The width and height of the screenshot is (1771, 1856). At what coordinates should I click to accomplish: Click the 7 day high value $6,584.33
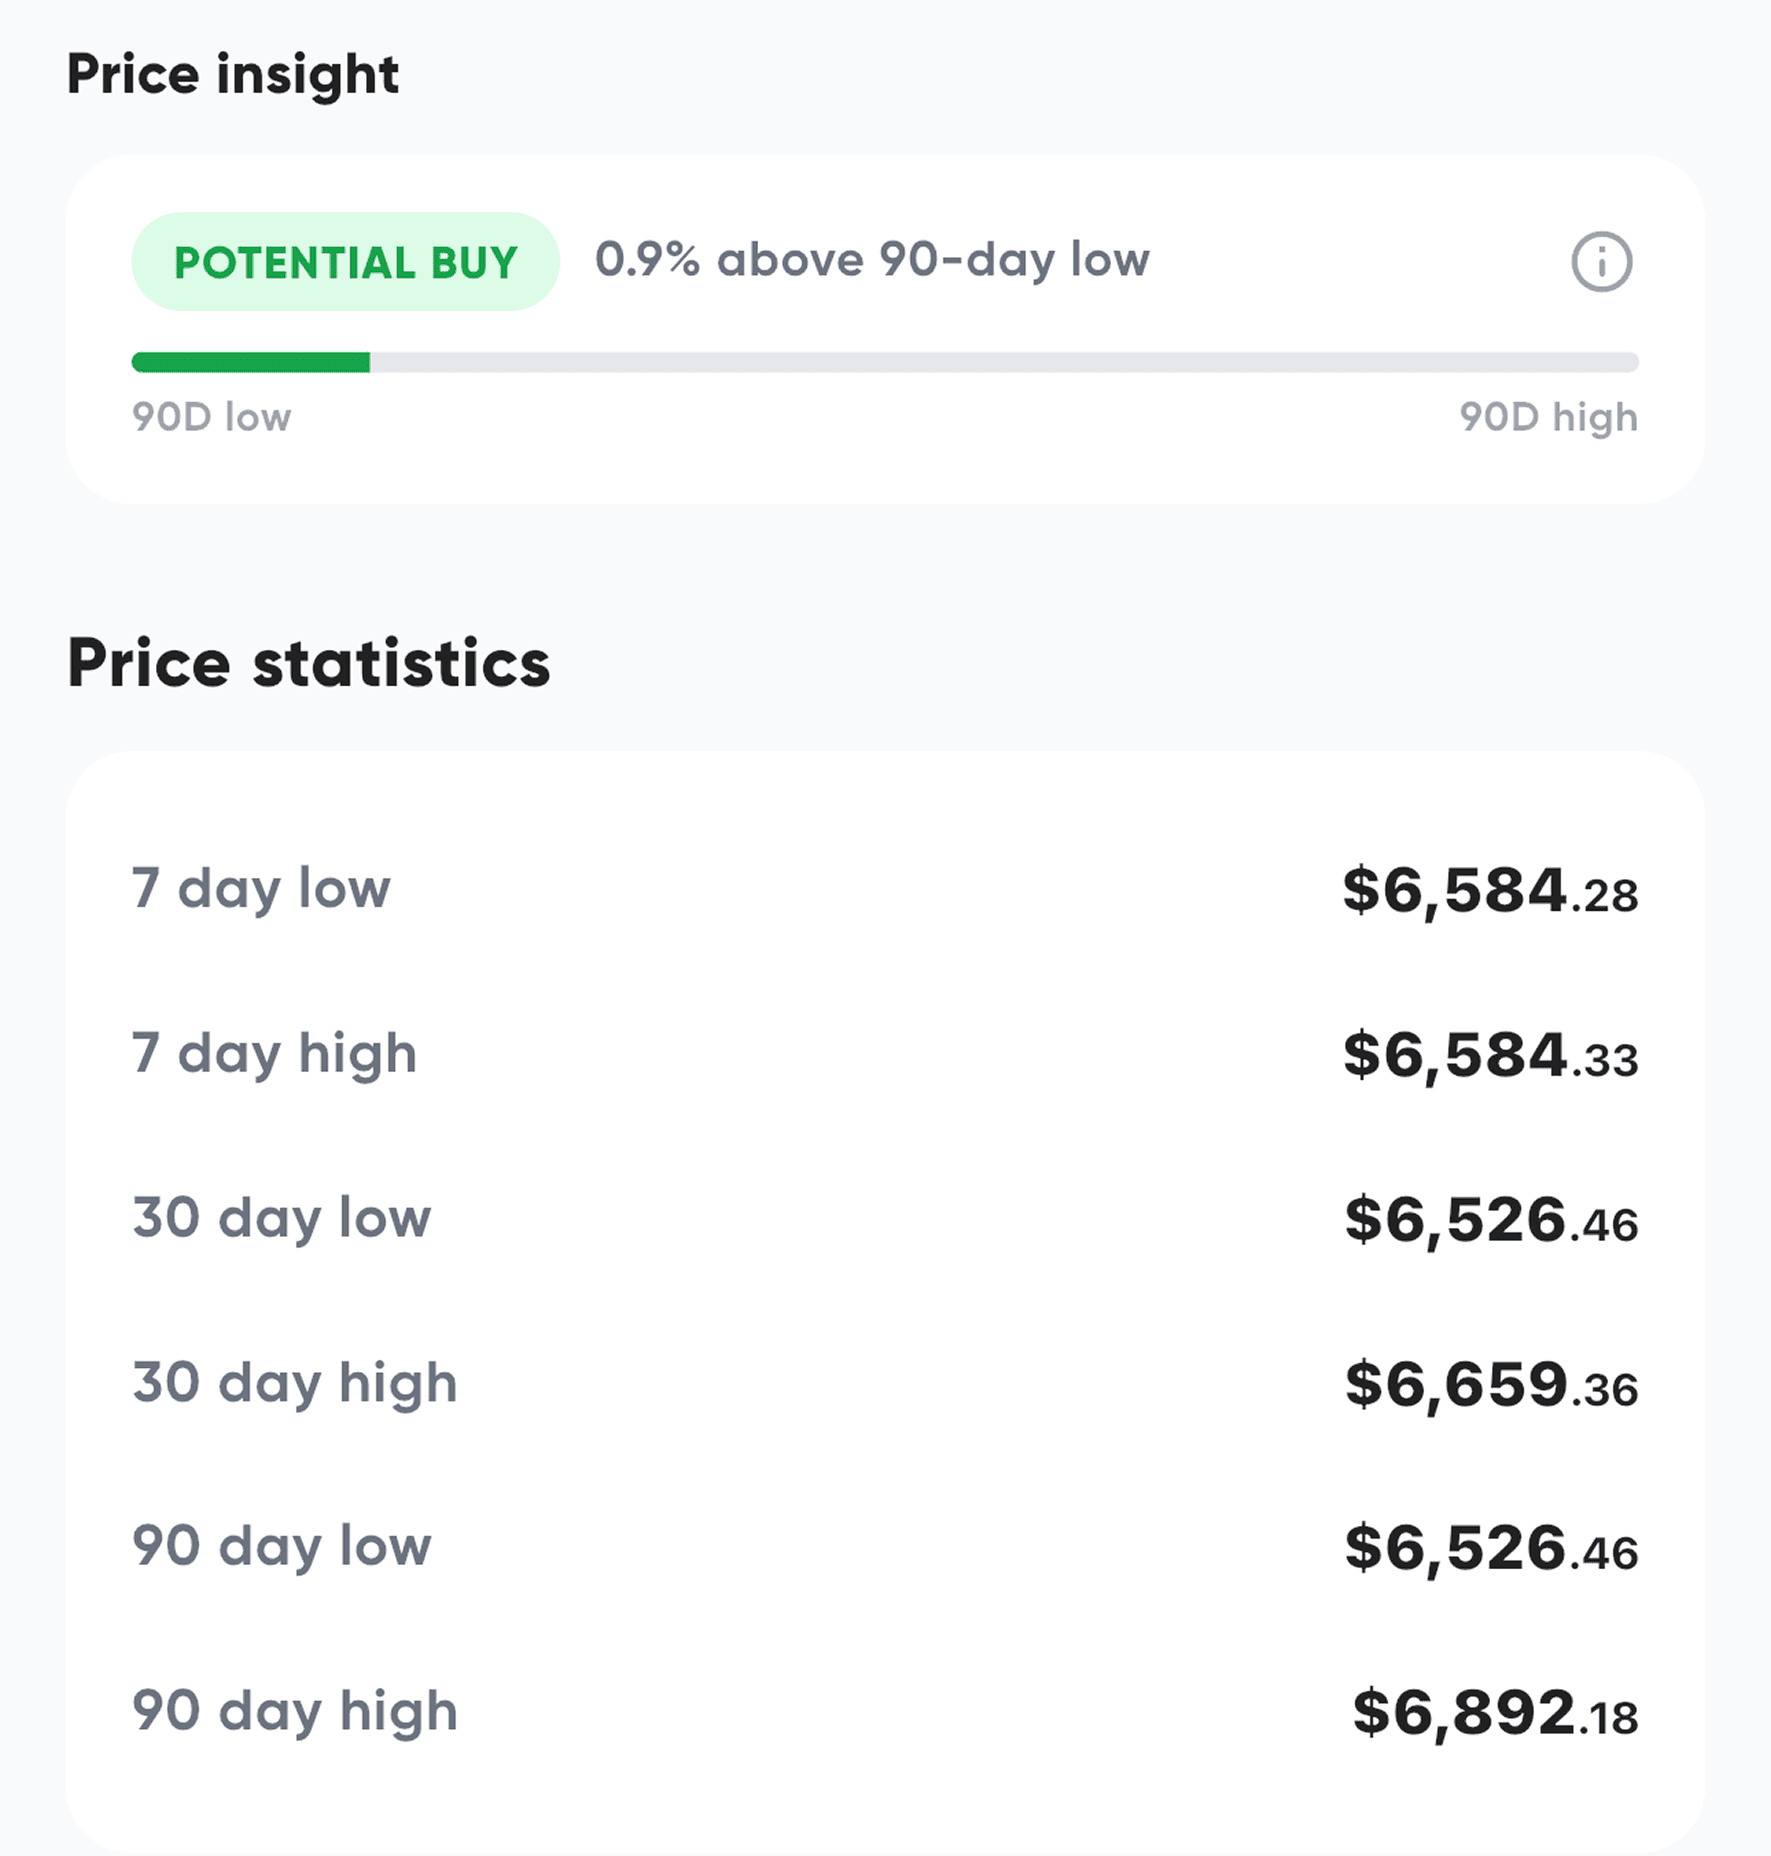pyautogui.click(x=1490, y=1056)
